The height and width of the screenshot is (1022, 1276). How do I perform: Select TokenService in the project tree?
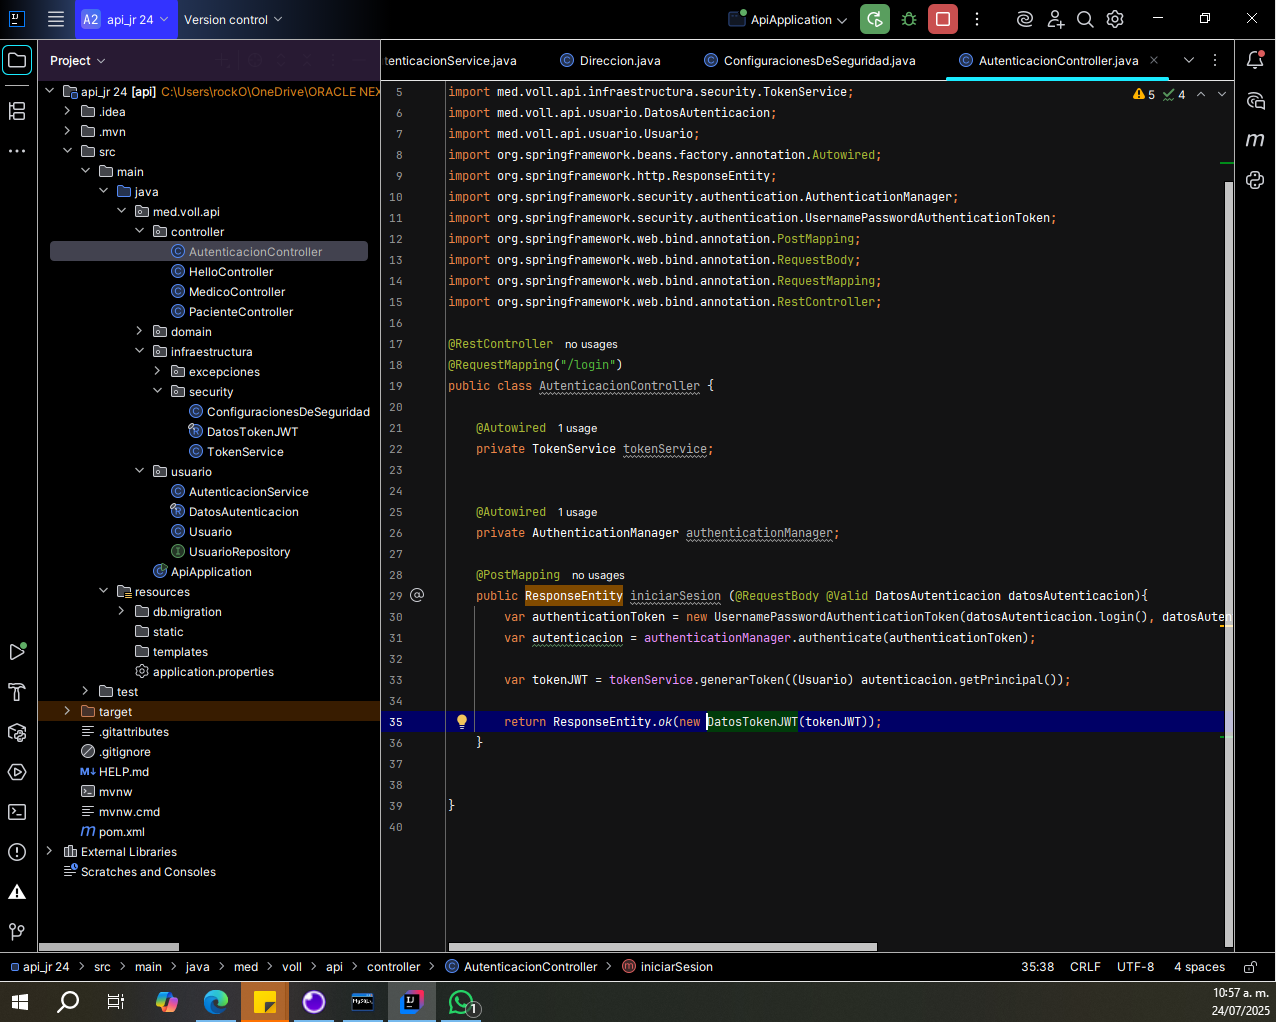point(245,451)
